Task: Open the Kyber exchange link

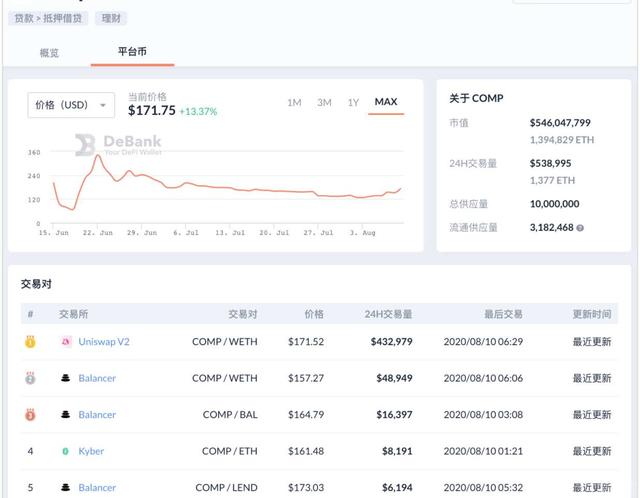Action: (91, 451)
